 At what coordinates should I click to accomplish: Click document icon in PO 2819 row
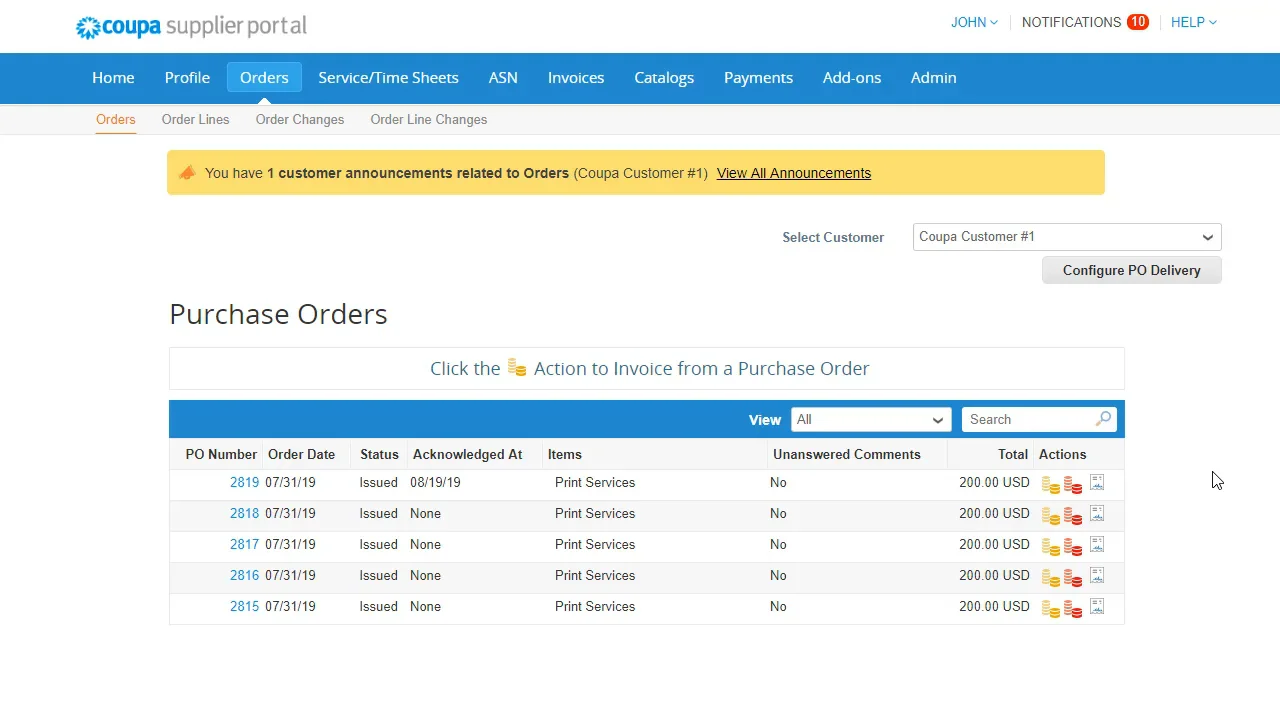coord(1097,482)
